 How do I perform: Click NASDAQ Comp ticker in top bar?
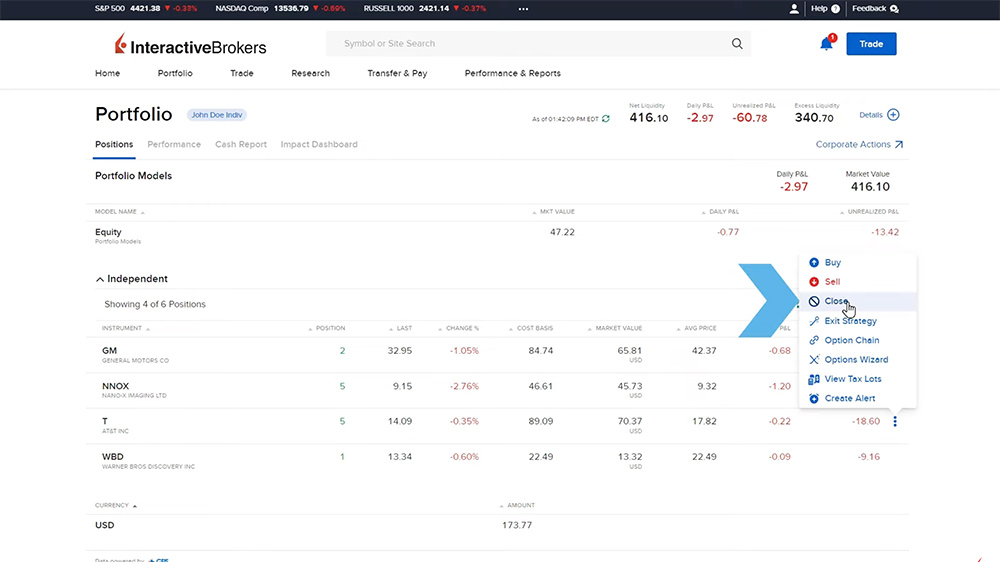pos(280,9)
